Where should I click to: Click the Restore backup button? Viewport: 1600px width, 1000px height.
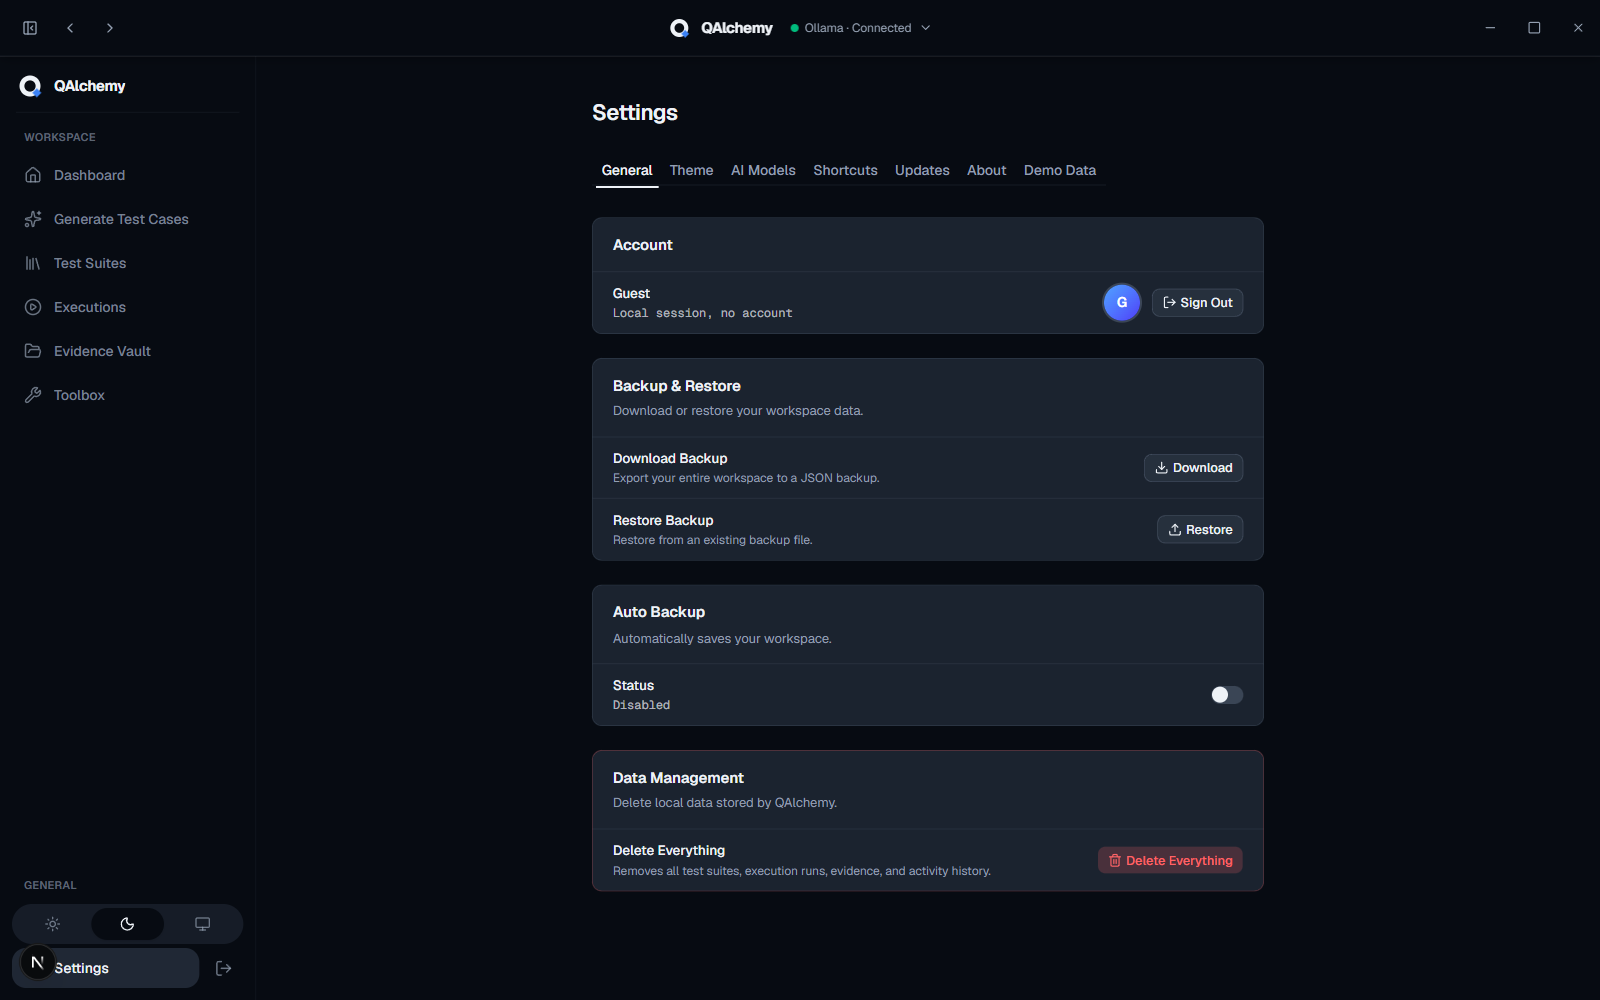click(1200, 530)
